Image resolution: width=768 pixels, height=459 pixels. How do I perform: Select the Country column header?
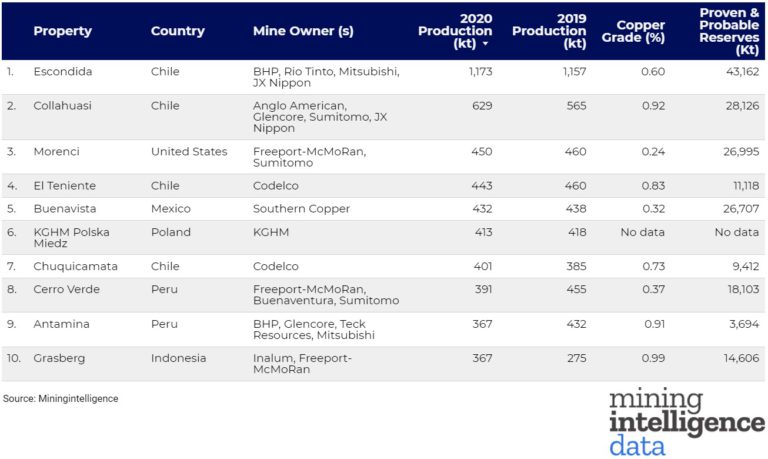(x=177, y=31)
